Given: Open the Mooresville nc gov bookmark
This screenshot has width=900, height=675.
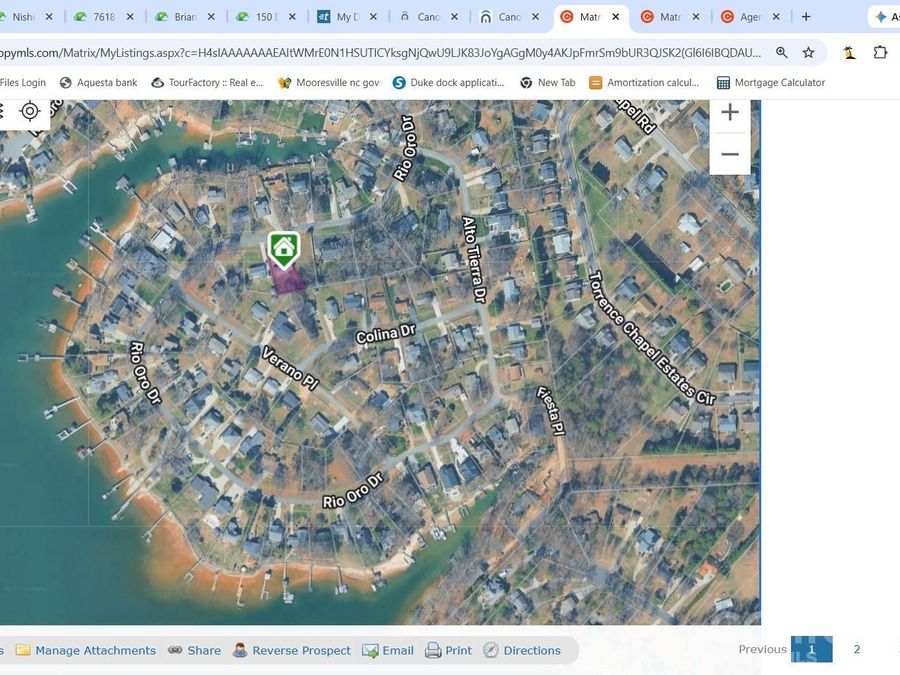Looking at the screenshot, I should (x=328, y=83).
